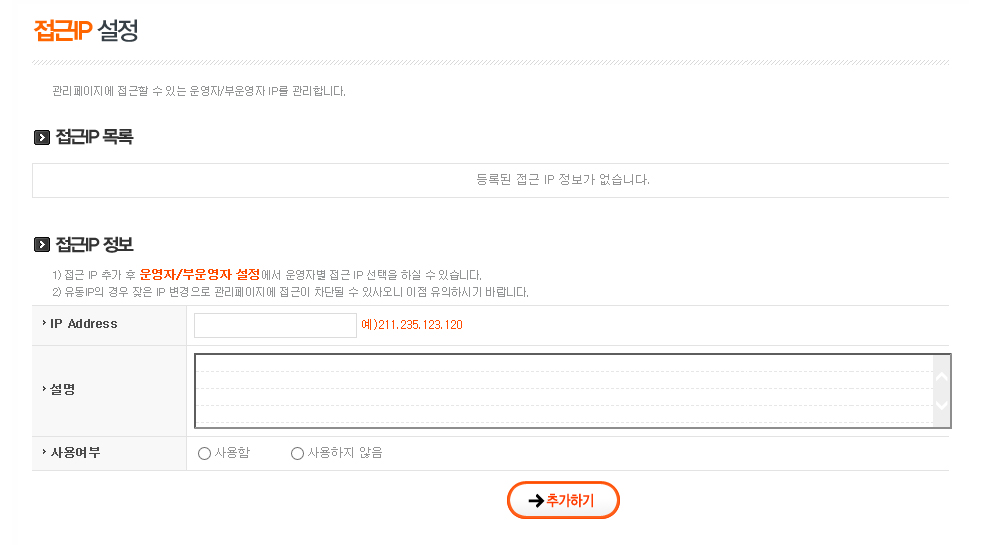The width and height of the screenshot is (1000, 545).
Task: Click the empty 등록된 접근 IP 정보가 없습니다 row
Action: coord(563,181)
